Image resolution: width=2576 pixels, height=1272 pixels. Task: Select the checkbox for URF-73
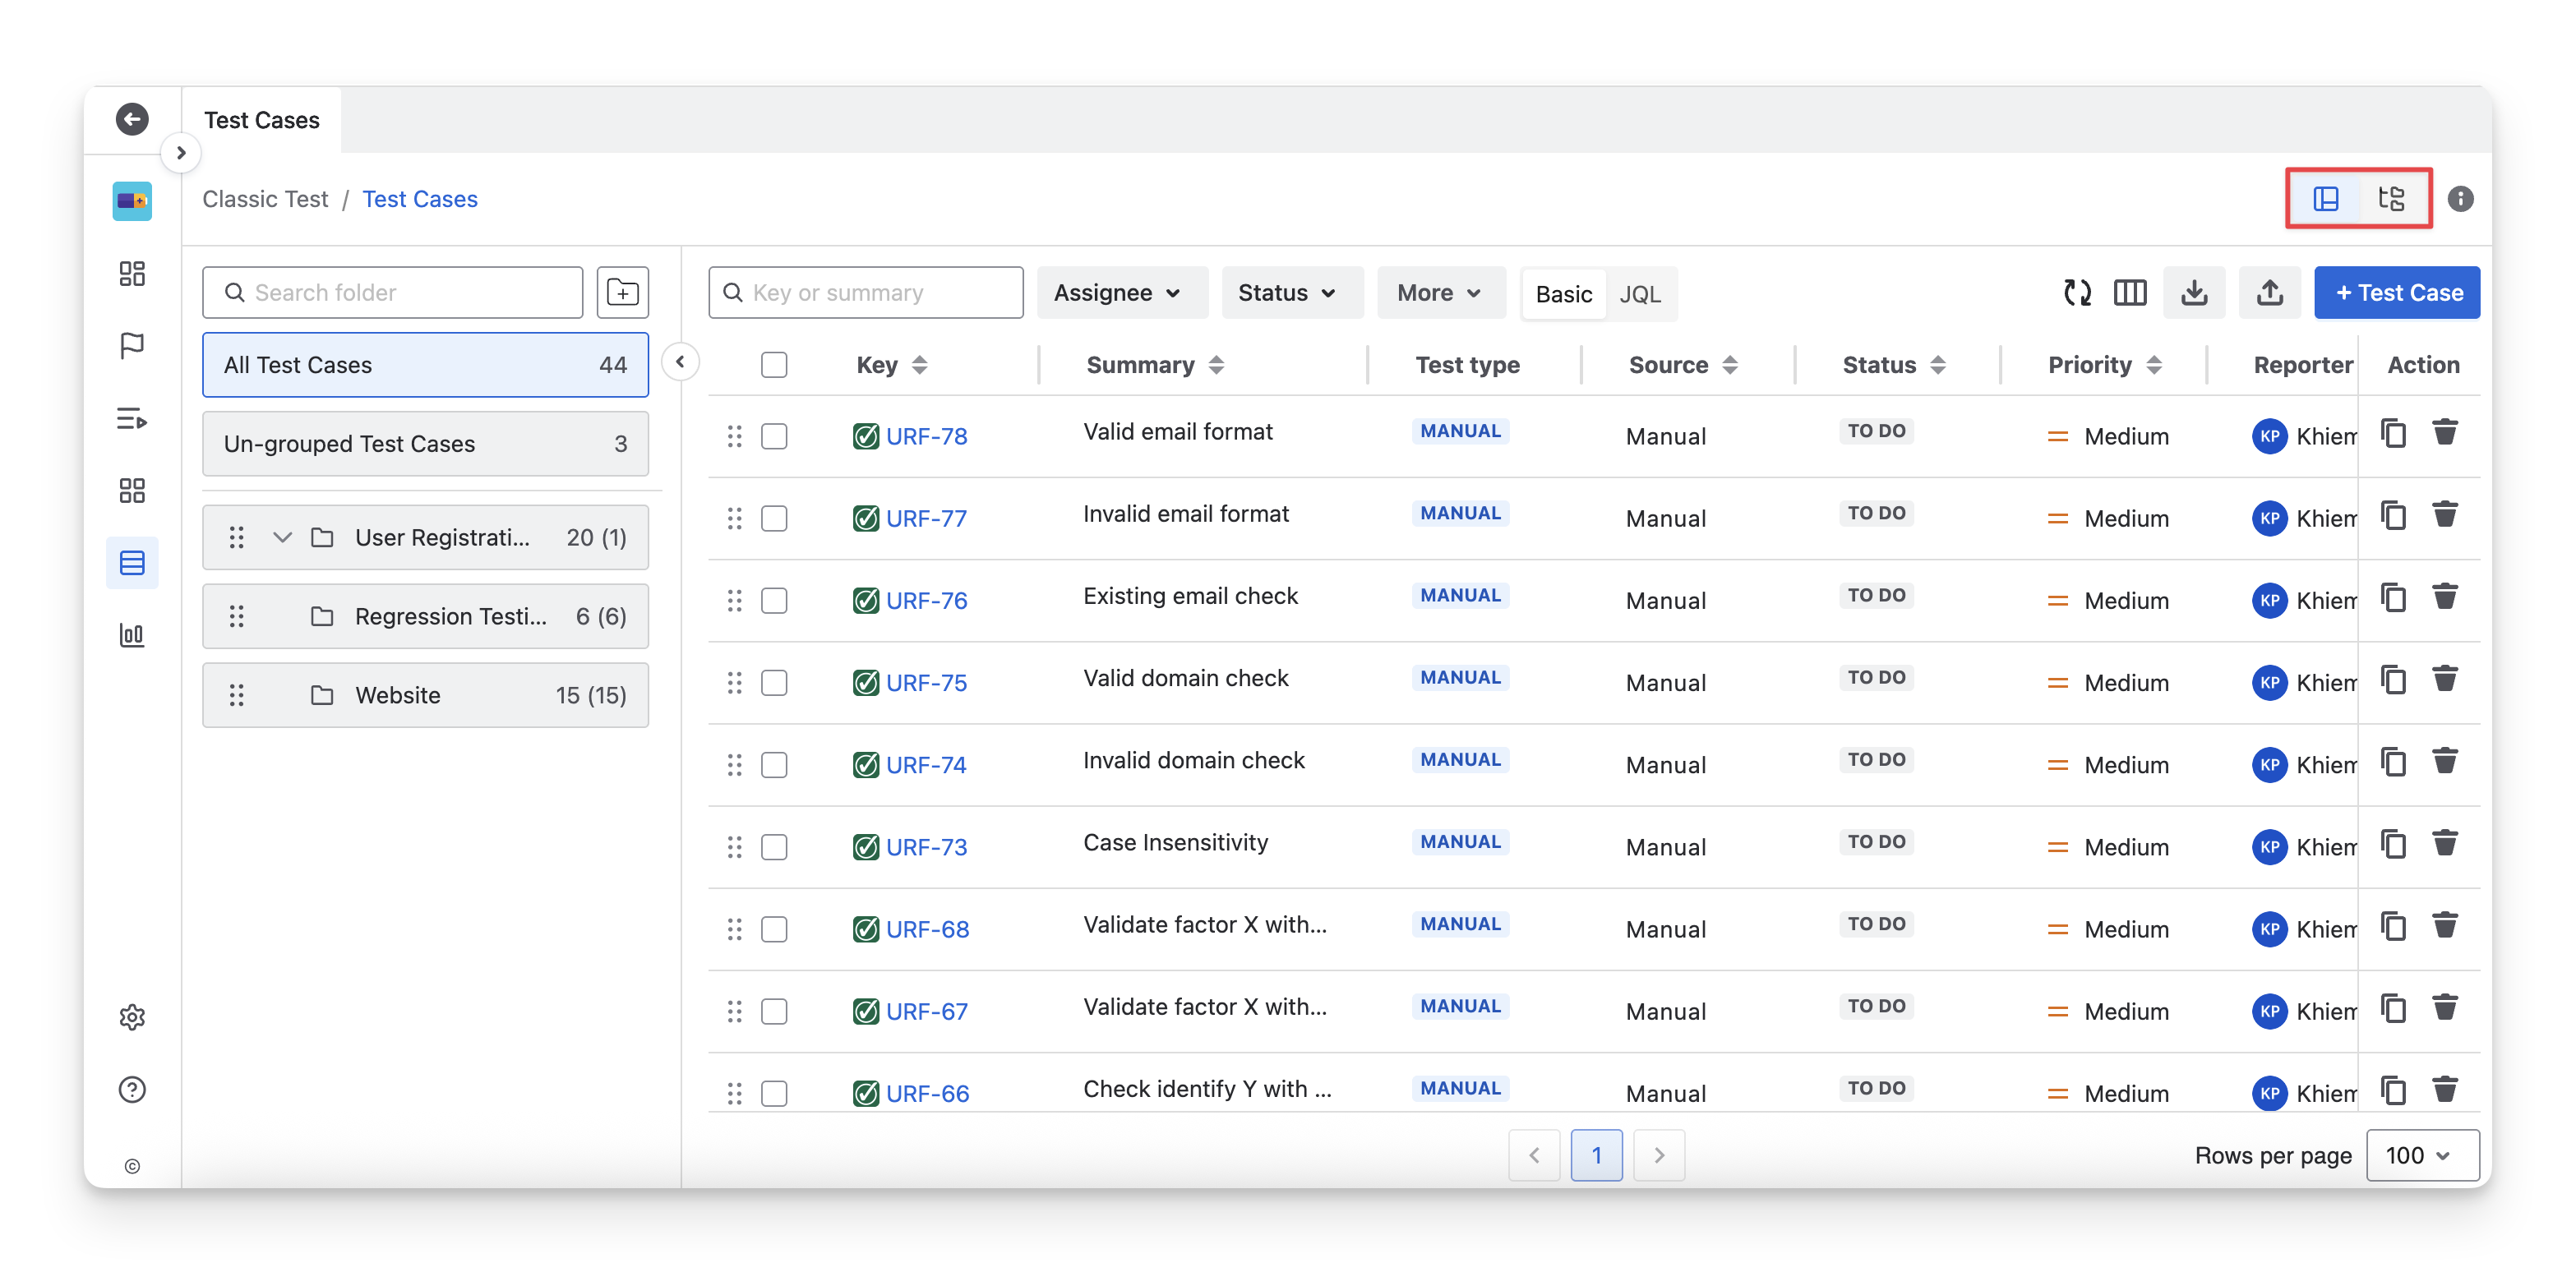(773, 847)
